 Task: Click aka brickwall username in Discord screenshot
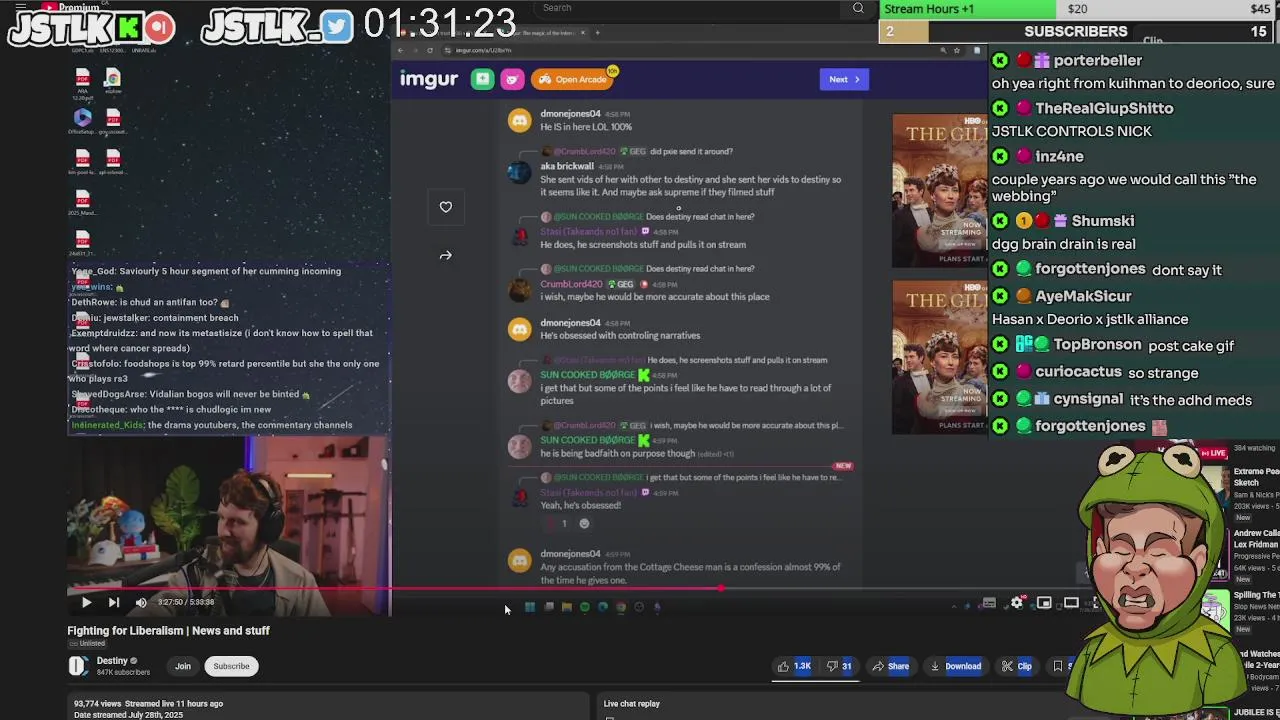click(567, 166)
